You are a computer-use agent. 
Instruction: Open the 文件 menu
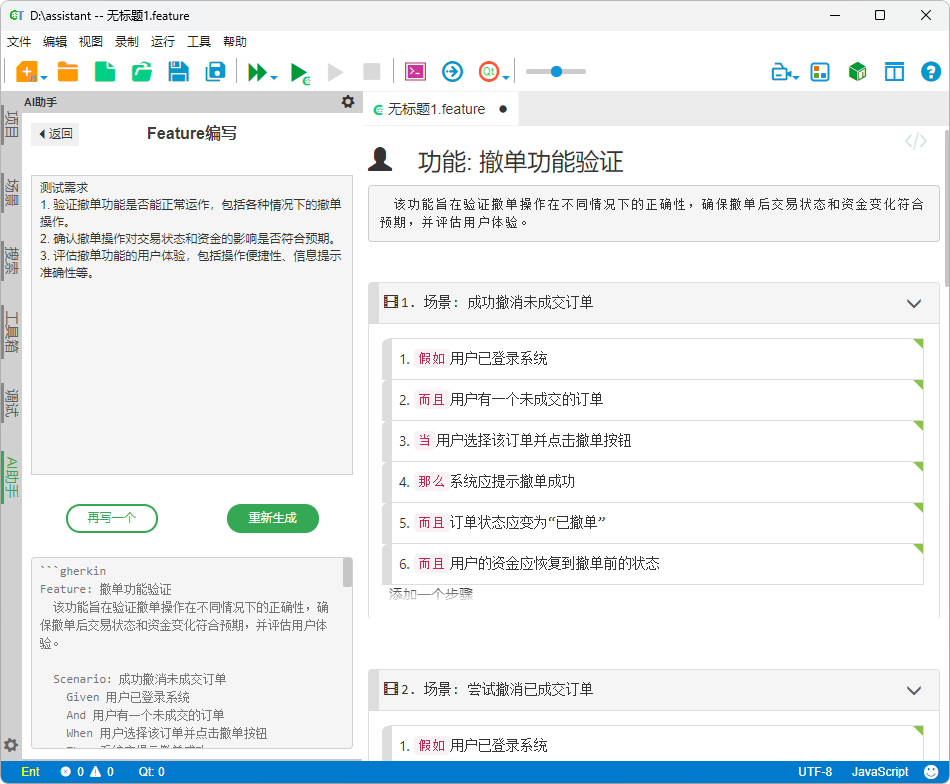click(x=19, y=41)
